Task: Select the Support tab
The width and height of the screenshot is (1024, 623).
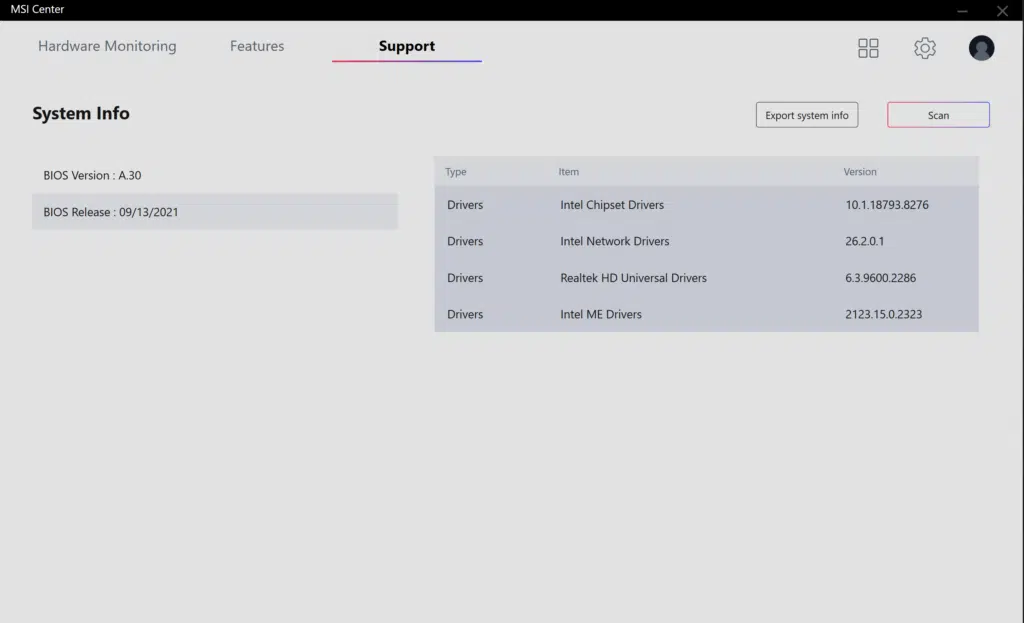Action: [x=407, y=46]
